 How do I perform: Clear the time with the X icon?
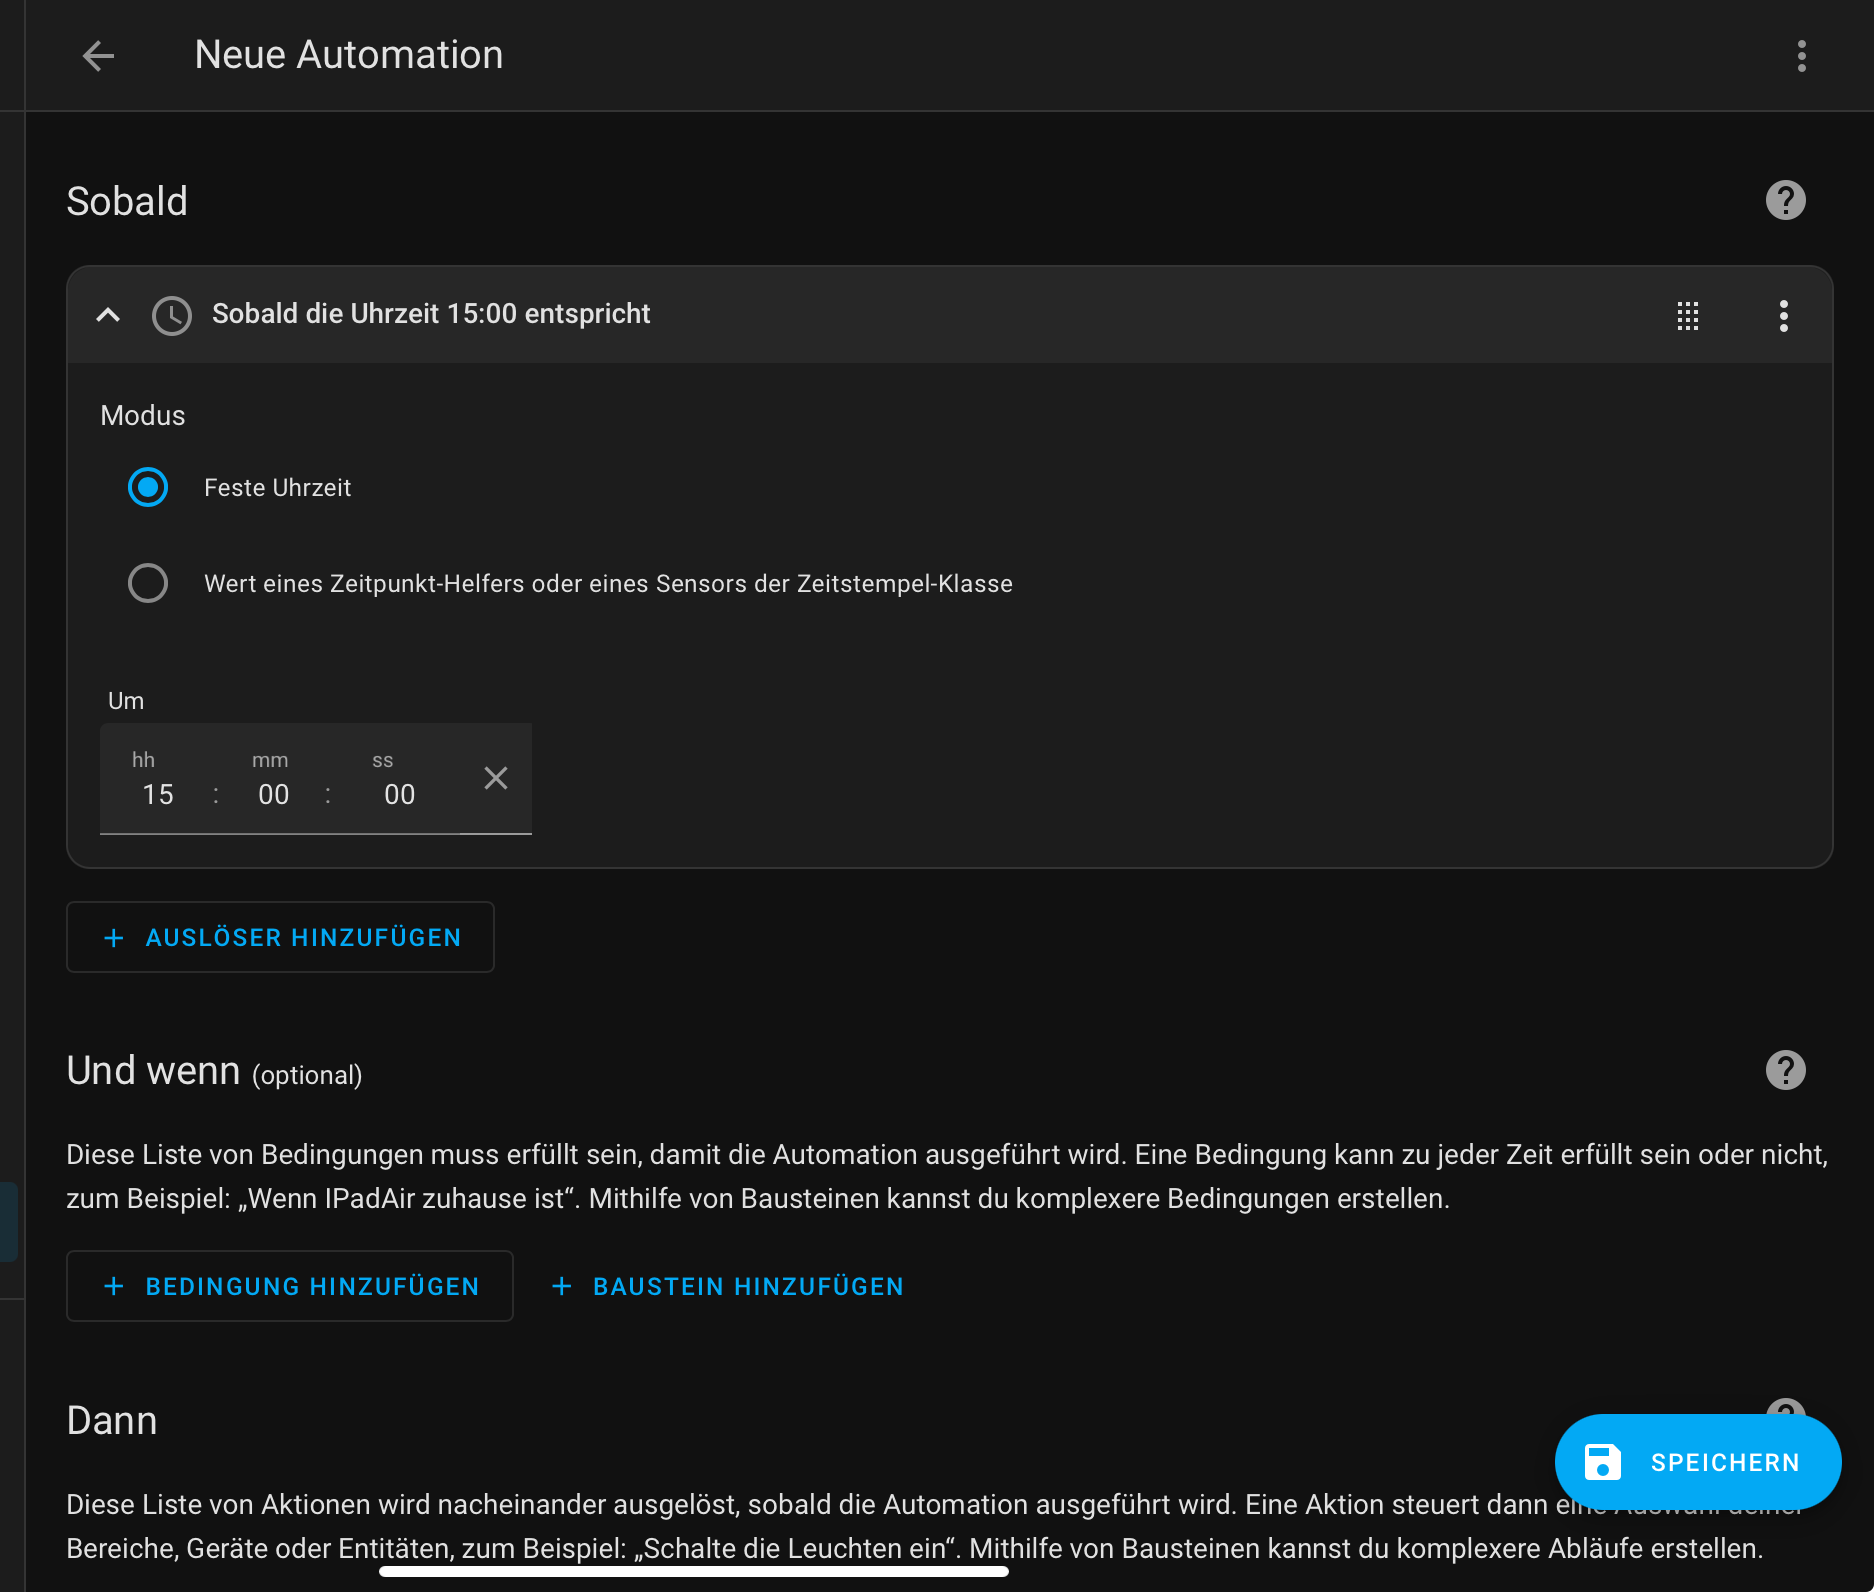(496, 778)
